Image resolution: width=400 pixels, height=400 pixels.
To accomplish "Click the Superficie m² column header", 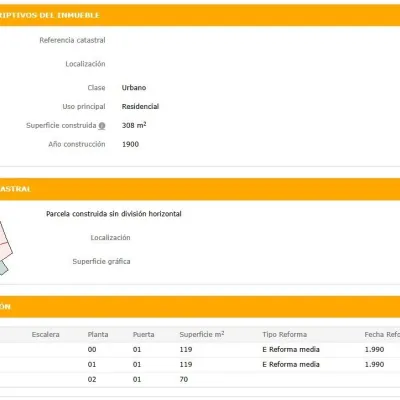I will point(202,334).
